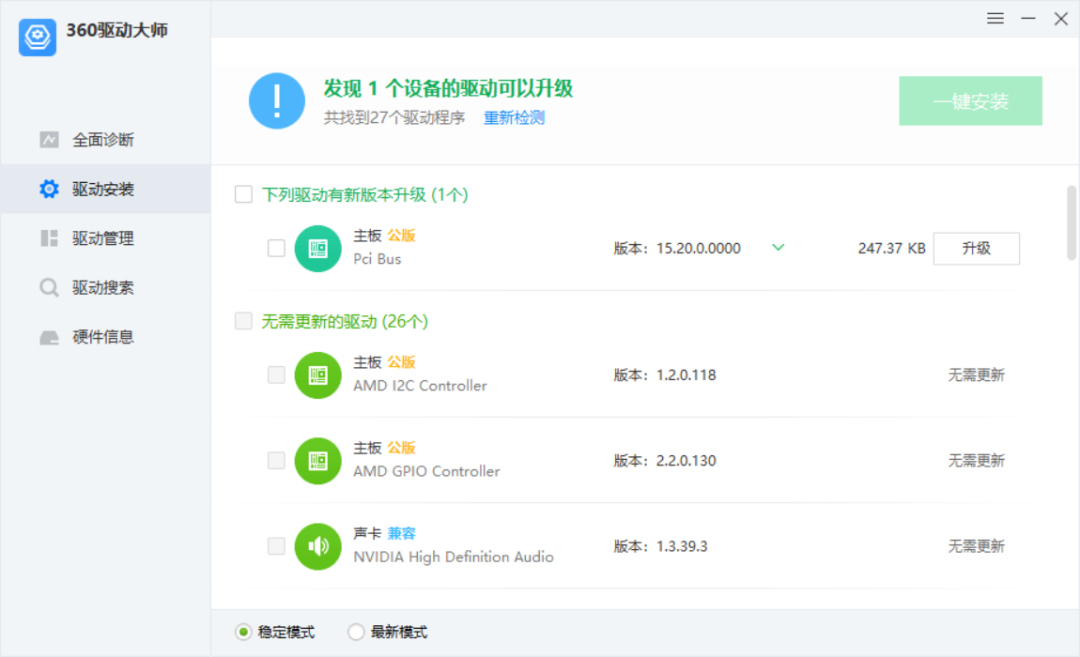This screenshot has width=1080, height=657.
Task: Click the 驱动管理 grid icon
Action: coord(49,238)
